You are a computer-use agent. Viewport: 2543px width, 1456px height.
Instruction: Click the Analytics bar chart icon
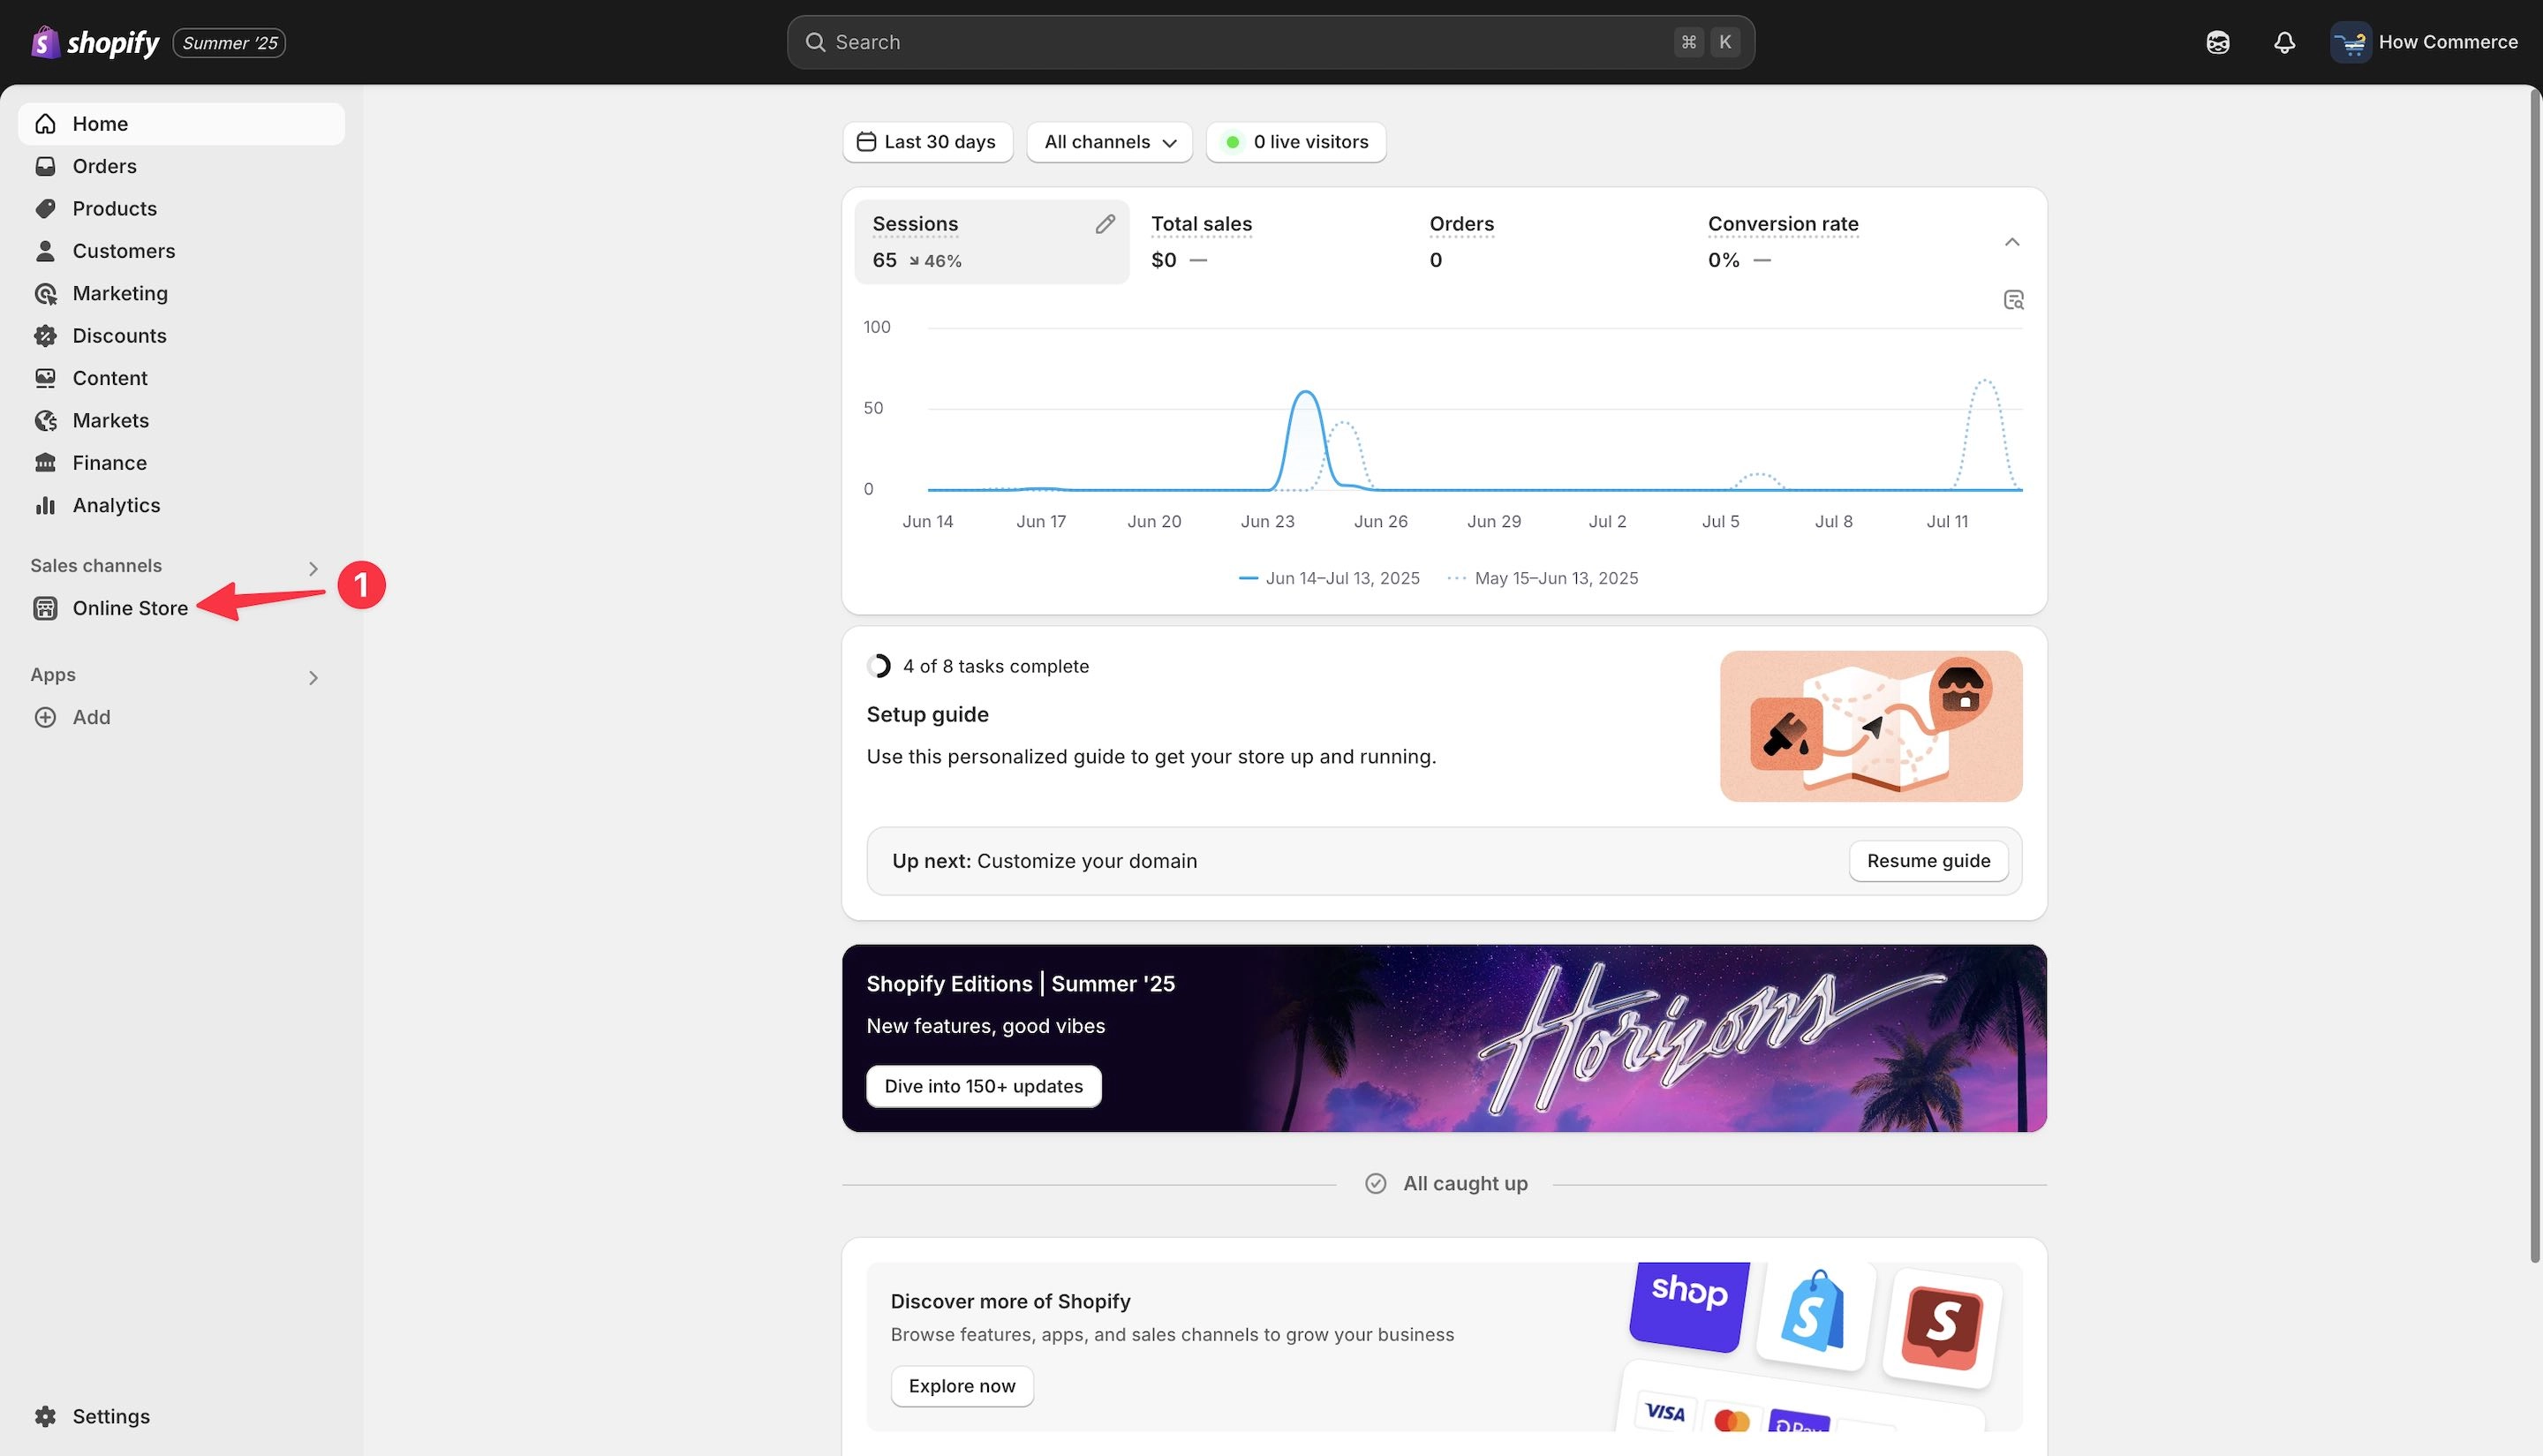pyautogui.click(x=45, y=505)
